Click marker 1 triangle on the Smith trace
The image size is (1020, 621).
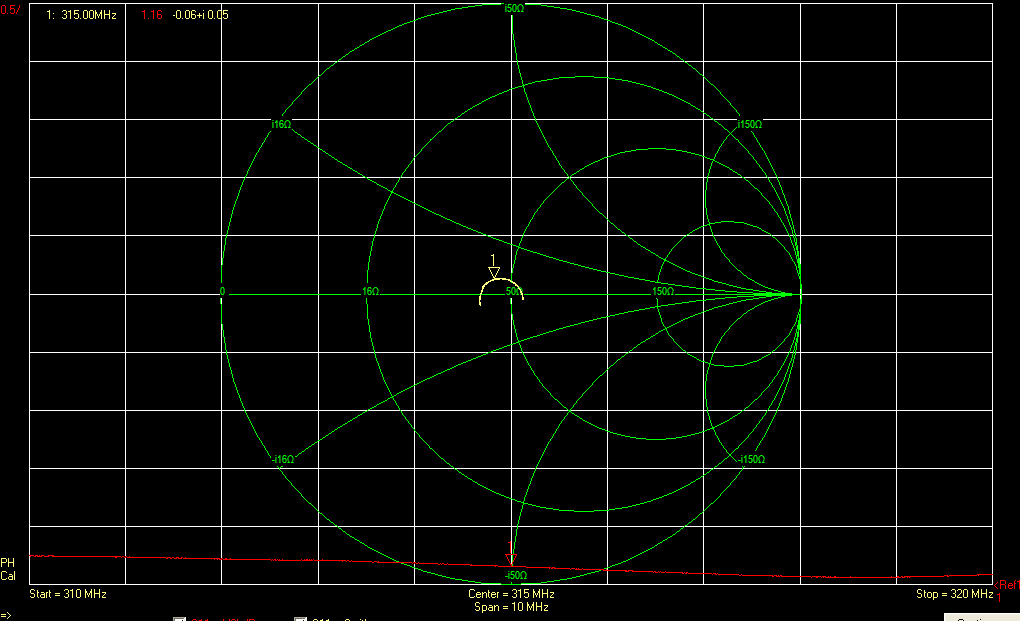coord(494,272)
